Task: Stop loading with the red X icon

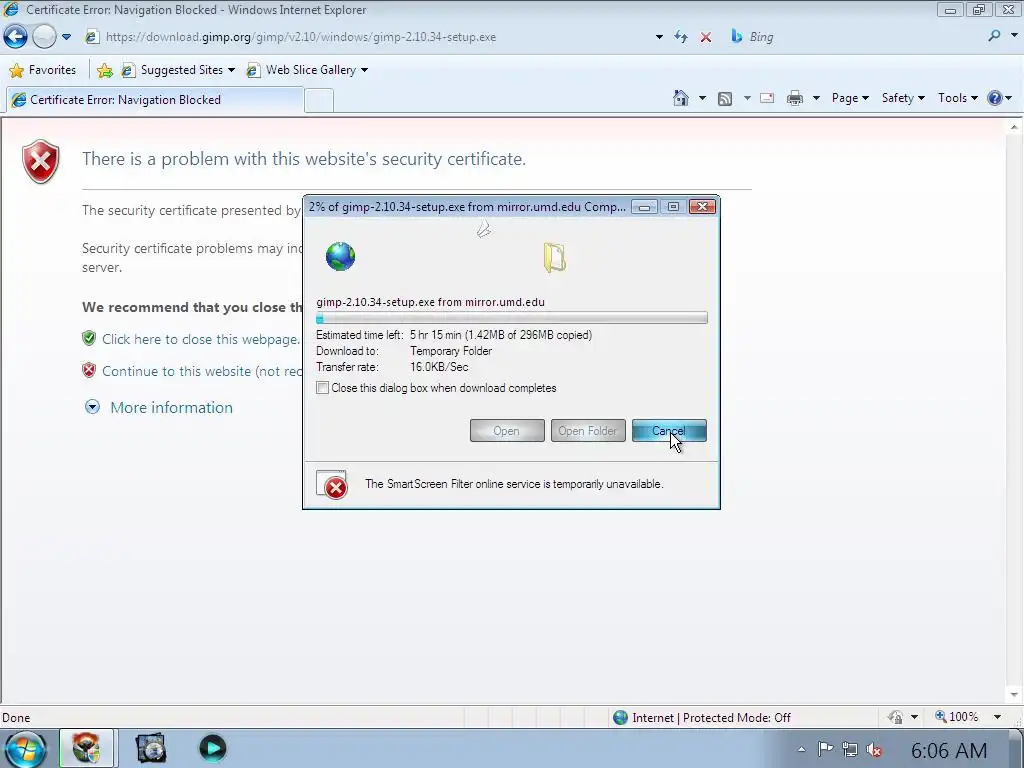Action: [x=705, y=37]
